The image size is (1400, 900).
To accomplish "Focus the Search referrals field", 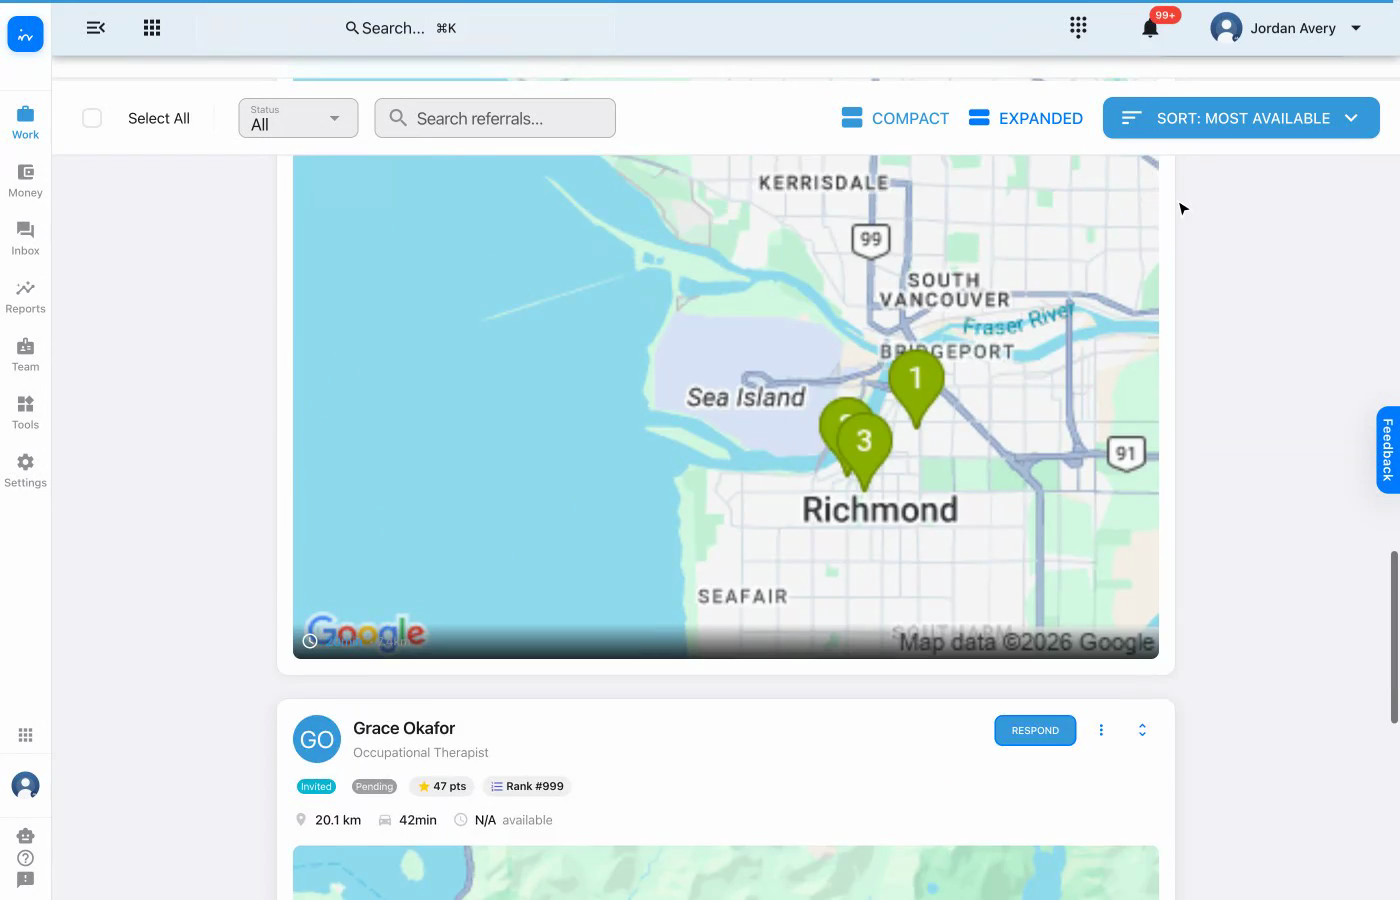I will (x=495, y=118).
